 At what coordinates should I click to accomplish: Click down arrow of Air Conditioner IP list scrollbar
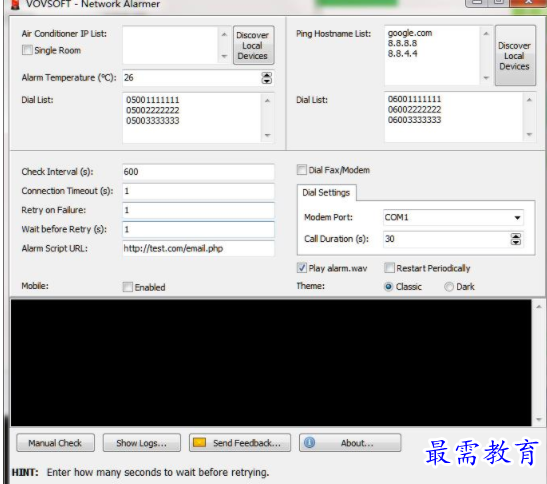click(x=224, y=56)
